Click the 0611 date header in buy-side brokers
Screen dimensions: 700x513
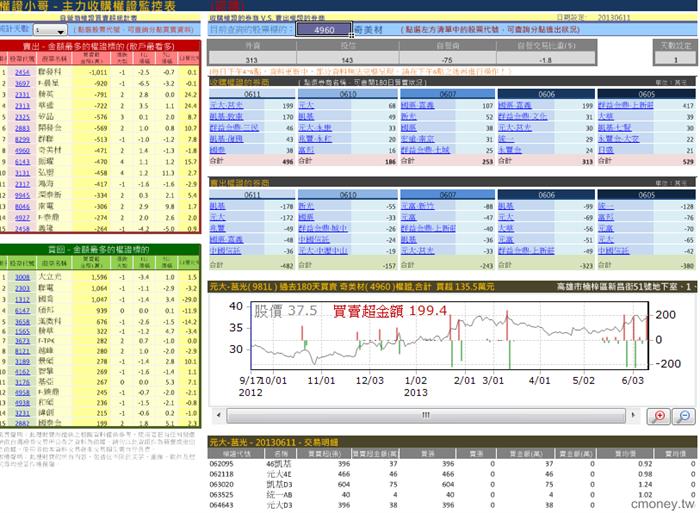[252, 94]
